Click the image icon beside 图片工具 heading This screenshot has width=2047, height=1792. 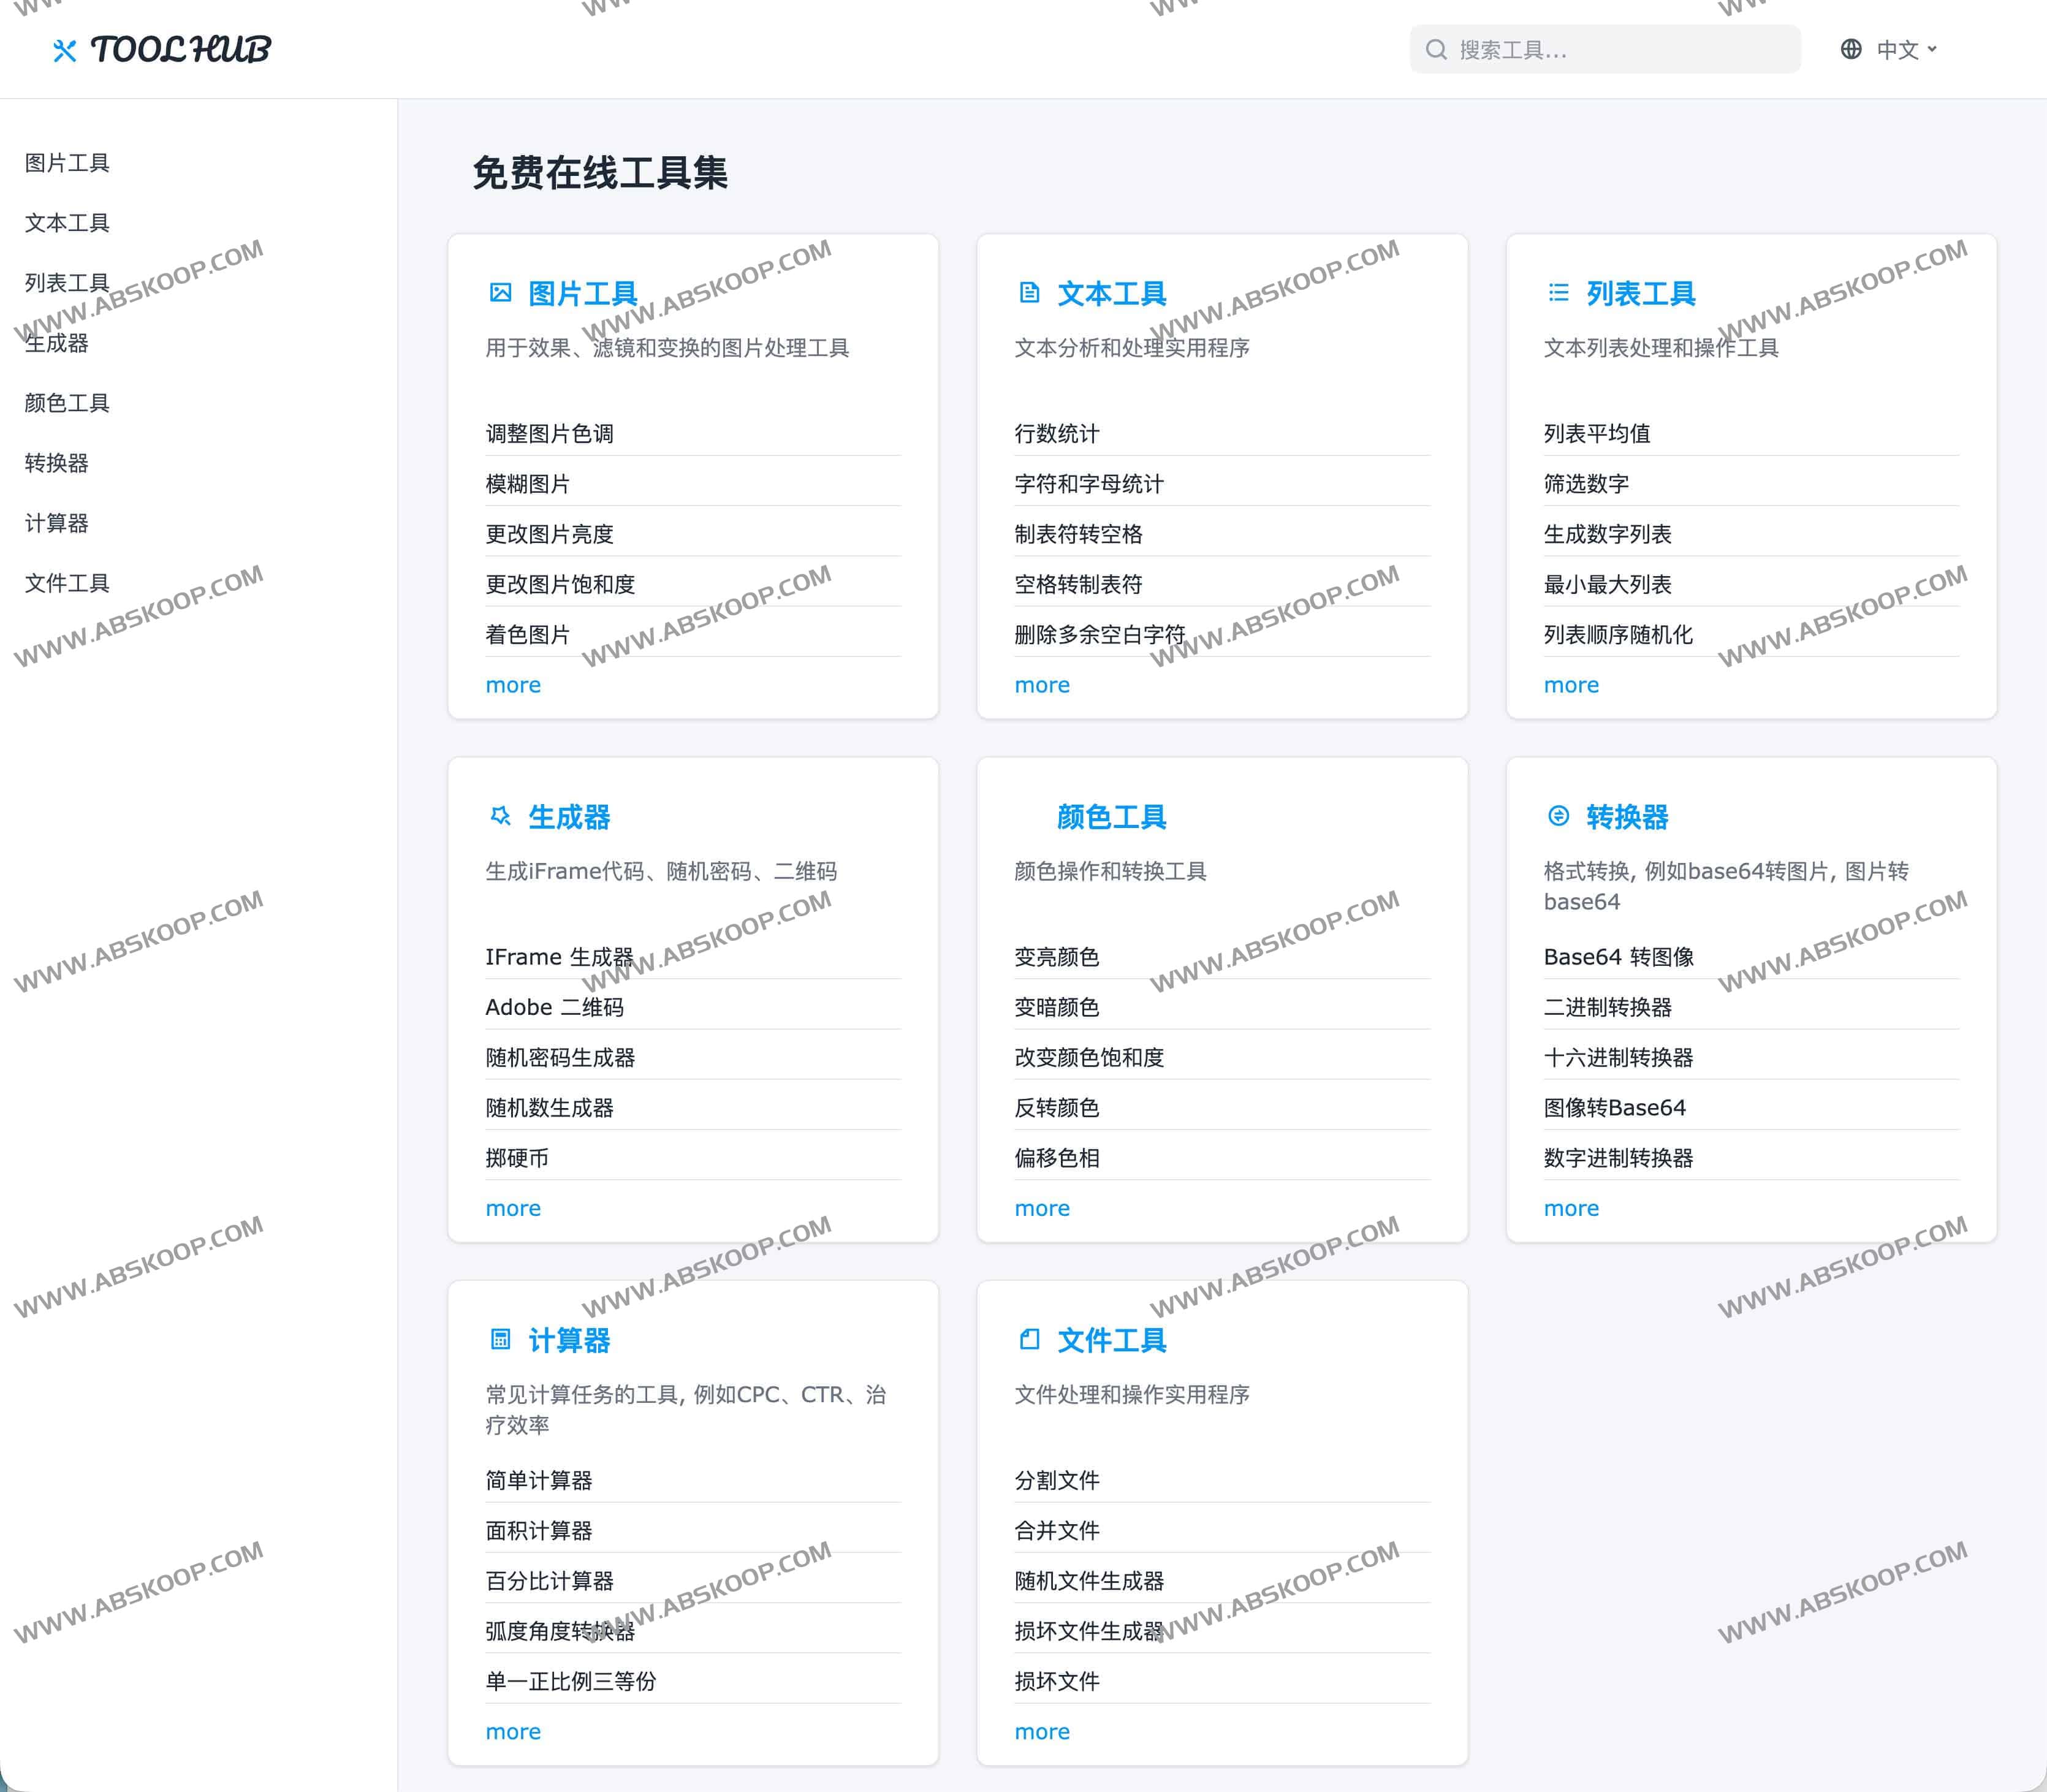click(x=500, y=293)
